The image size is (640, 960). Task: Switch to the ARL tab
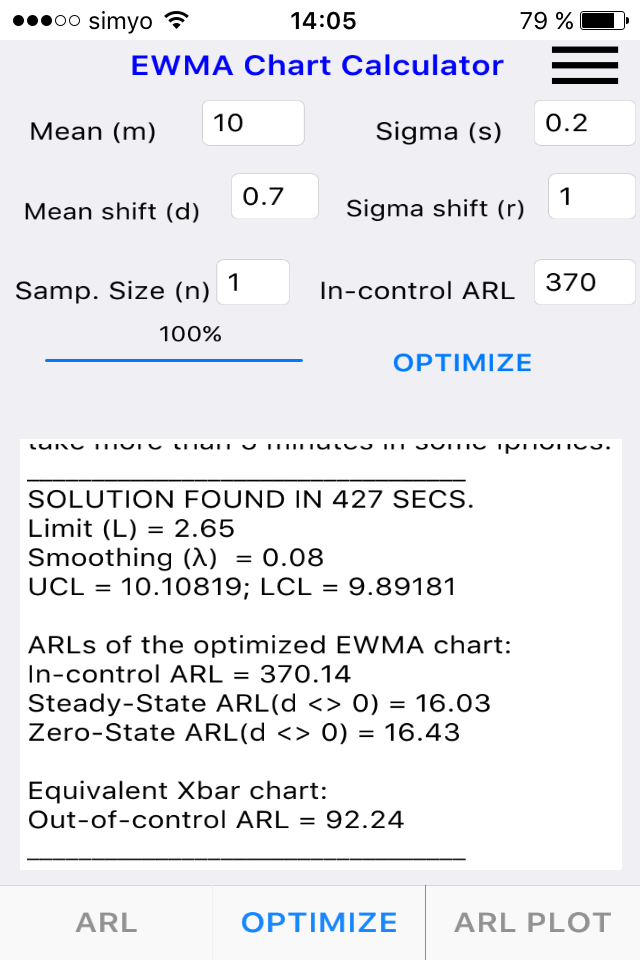coord(106,922)
